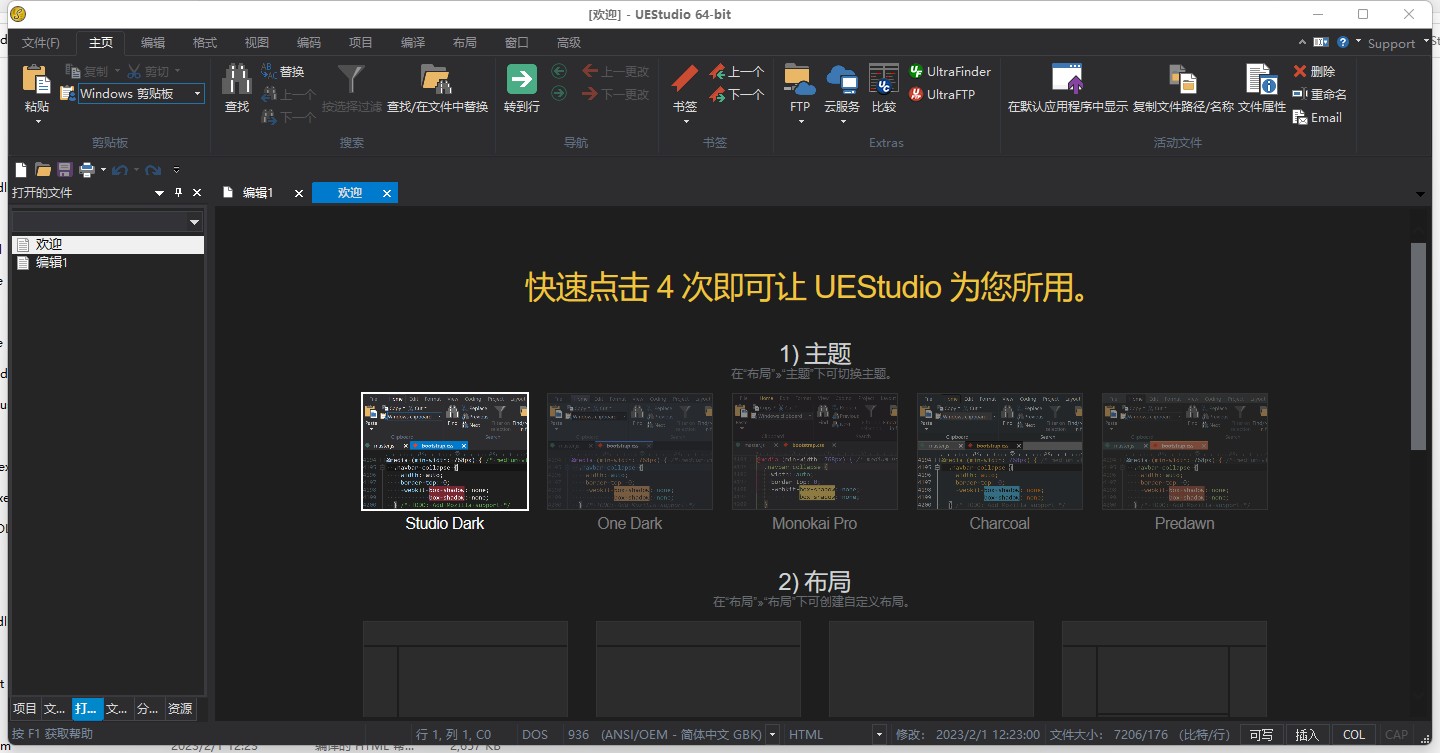Screen dimensions: 1440x753
Task: Select the Studio Dark theme thumbnail
Action: pos(445,451)
